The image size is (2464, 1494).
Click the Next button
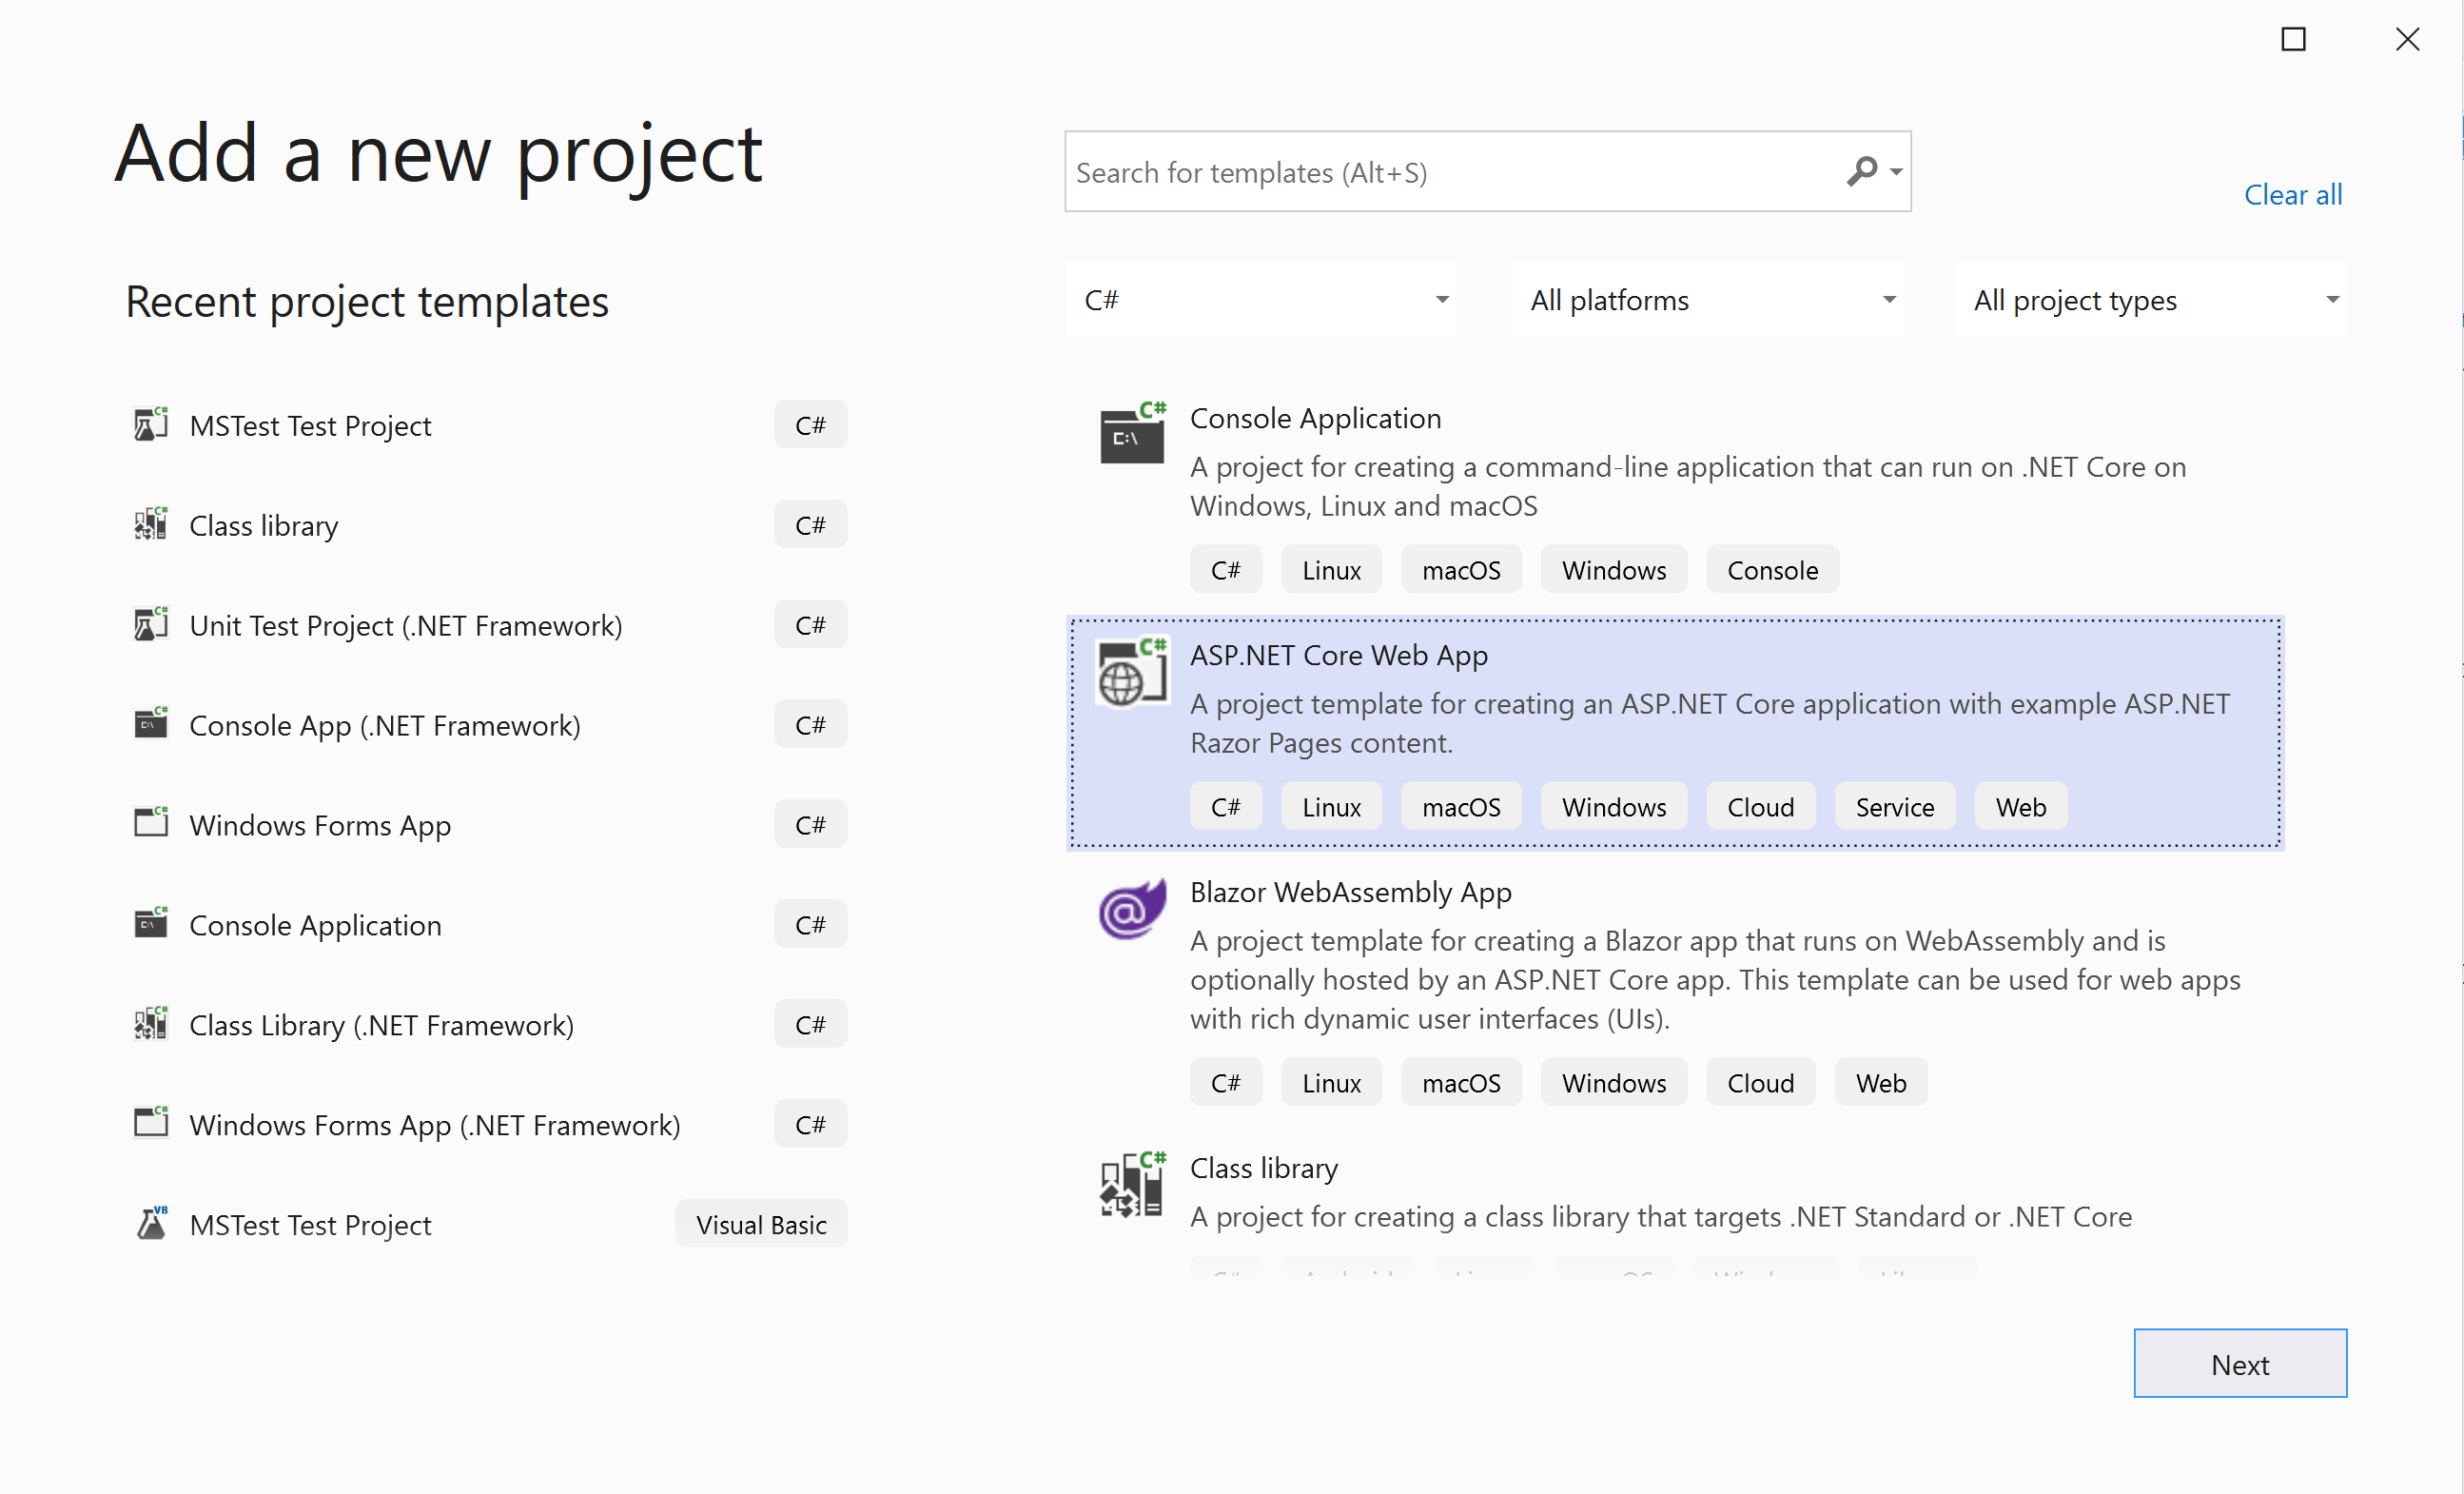pyautogui.click(x=2240, y=1364)
